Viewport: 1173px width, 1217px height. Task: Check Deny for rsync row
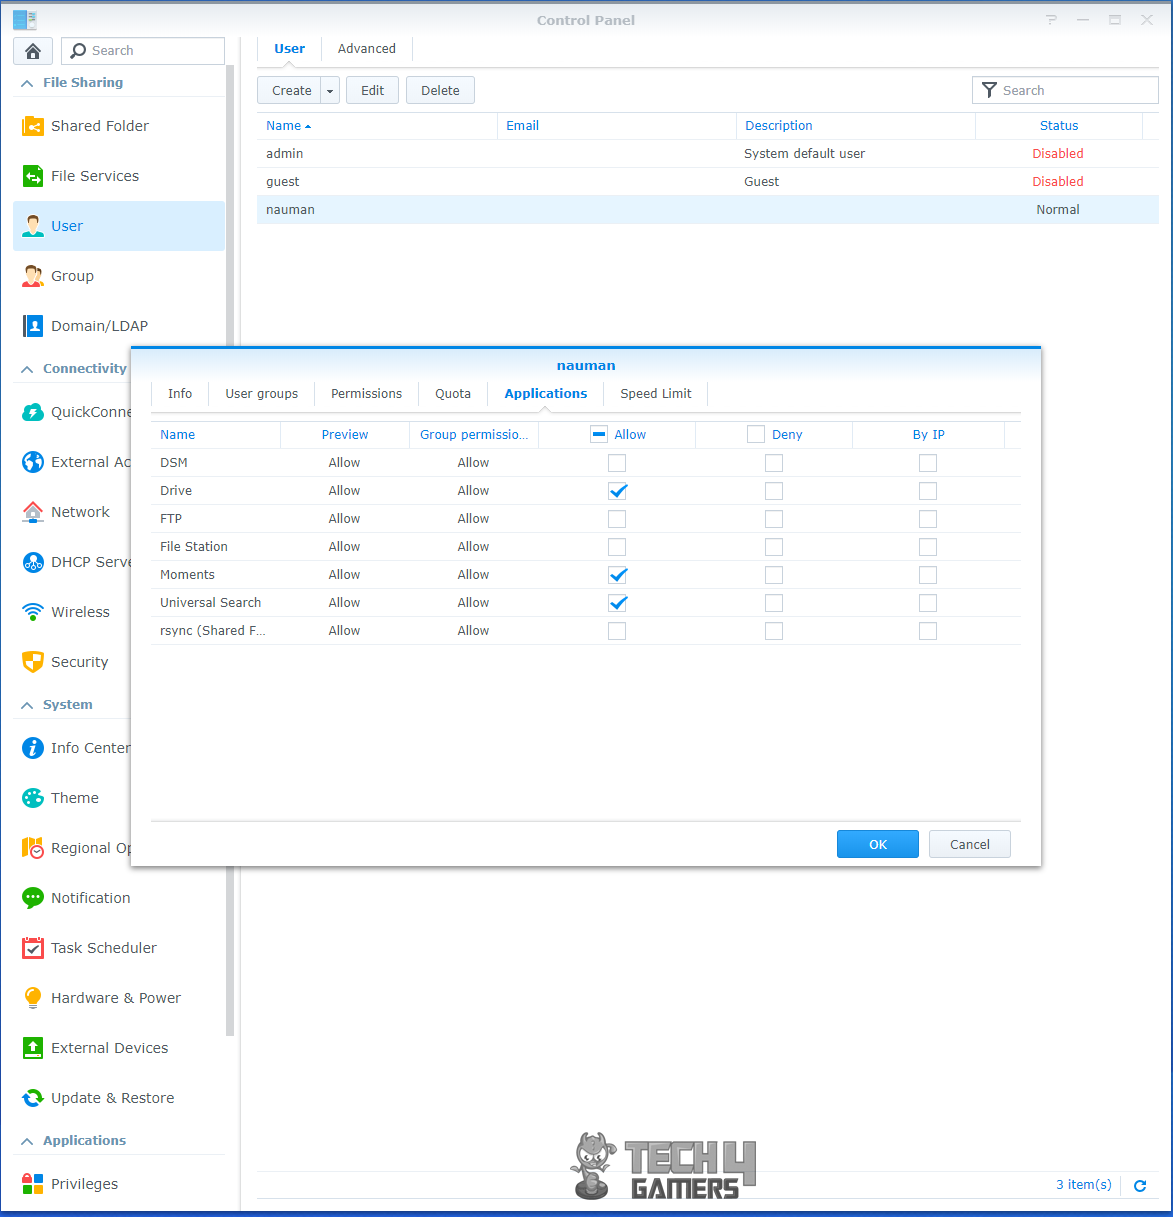coord(774,631)
